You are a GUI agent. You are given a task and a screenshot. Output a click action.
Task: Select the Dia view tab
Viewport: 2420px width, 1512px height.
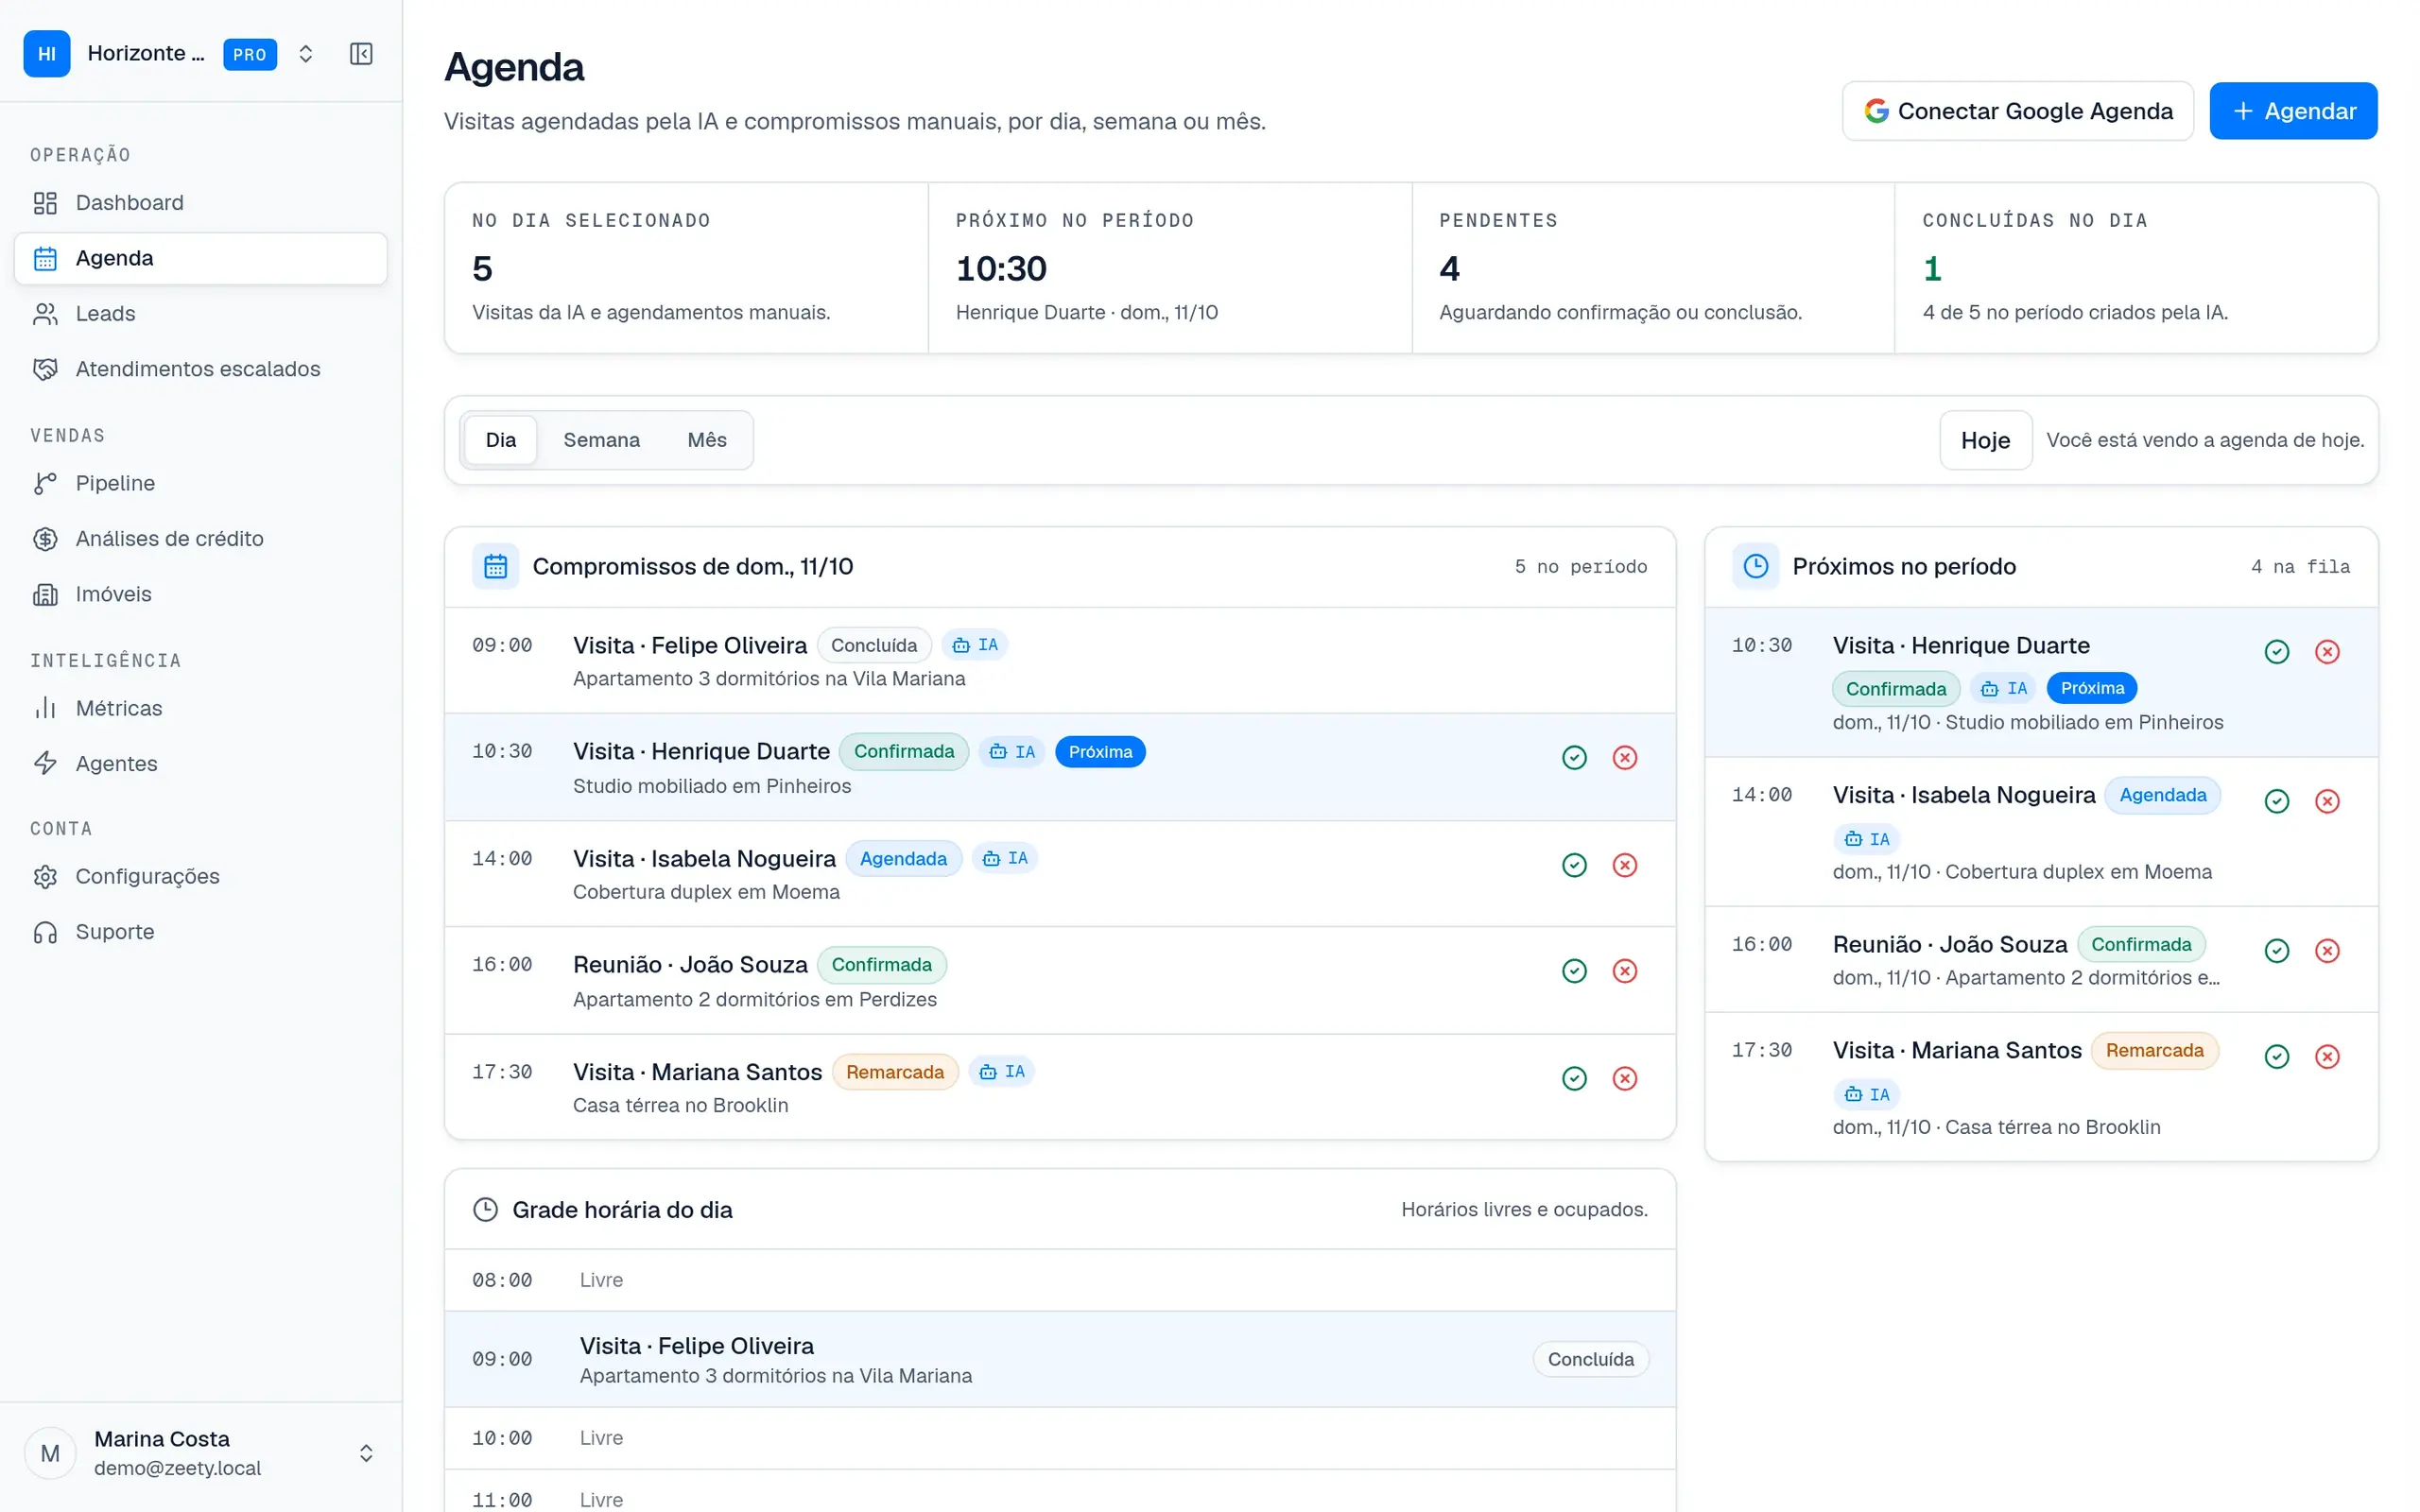[x=500, y=440]
